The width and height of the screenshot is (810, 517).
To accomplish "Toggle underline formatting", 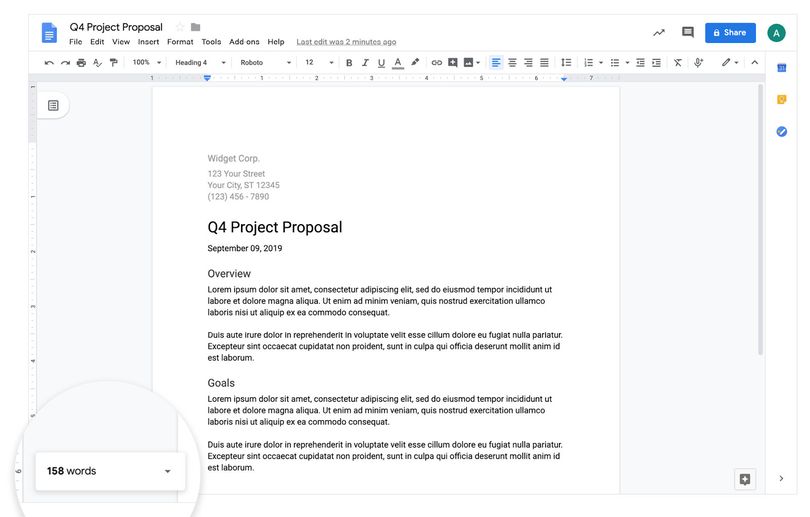I will tap(381, 63).
